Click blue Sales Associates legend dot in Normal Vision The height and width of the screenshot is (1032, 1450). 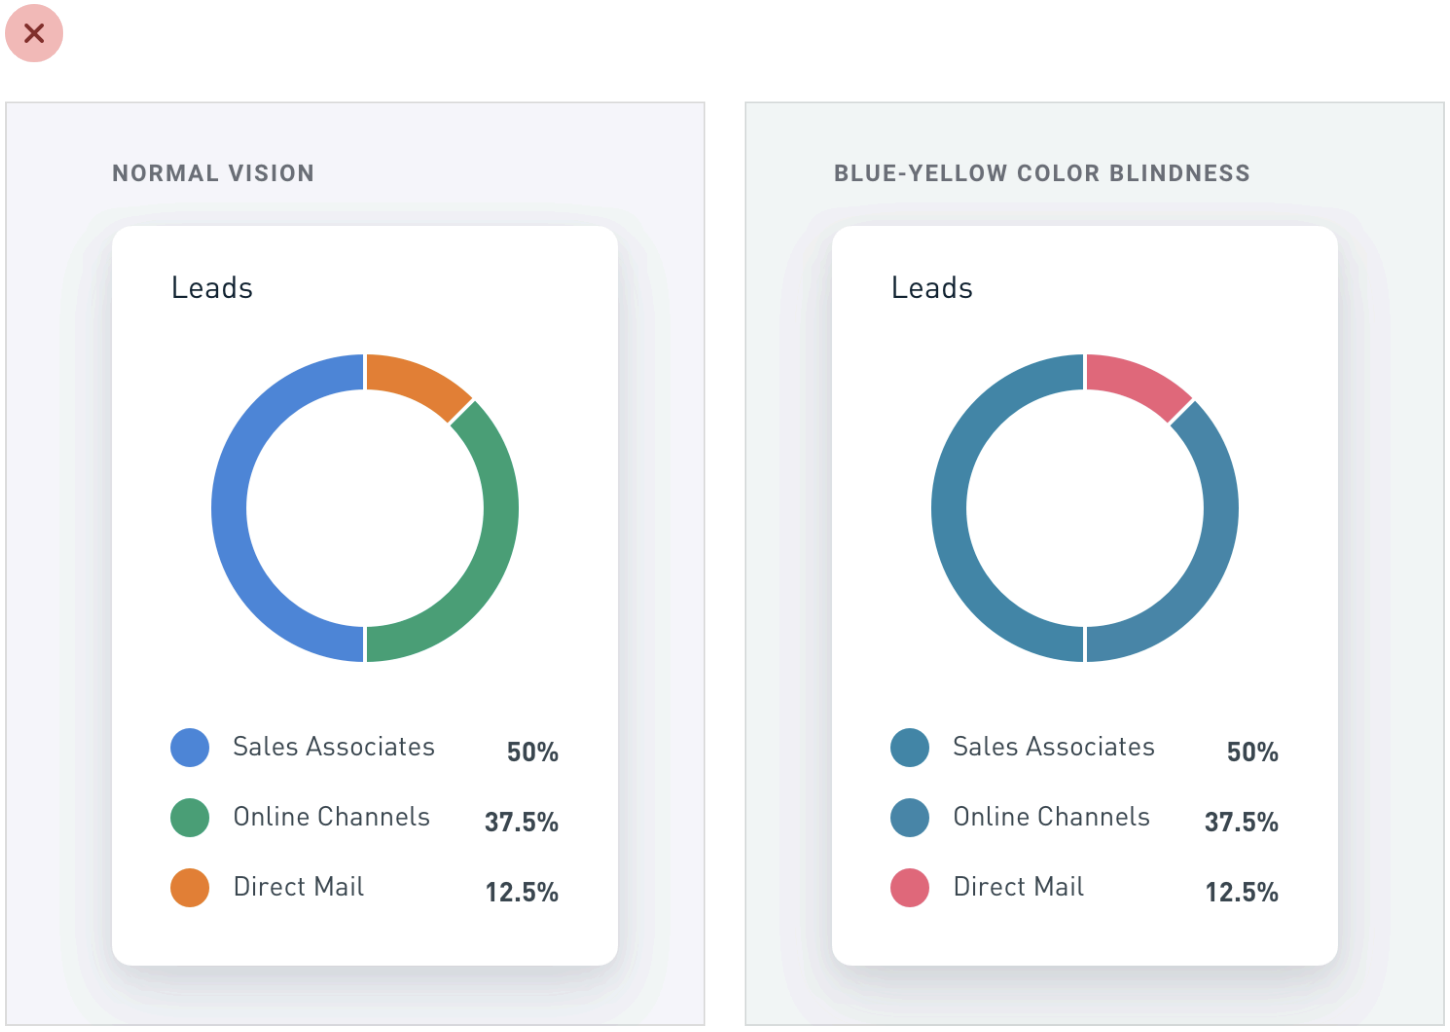point(190,747)
